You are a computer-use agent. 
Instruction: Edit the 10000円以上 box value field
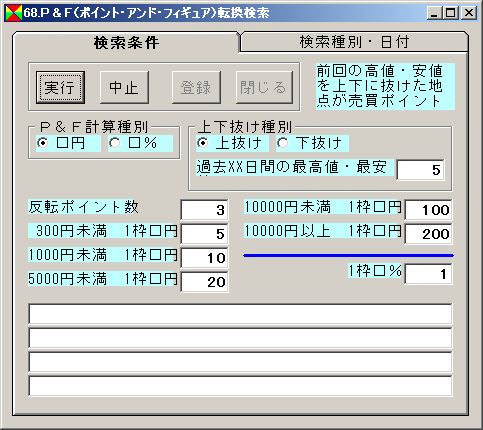[x=428, y=234]
